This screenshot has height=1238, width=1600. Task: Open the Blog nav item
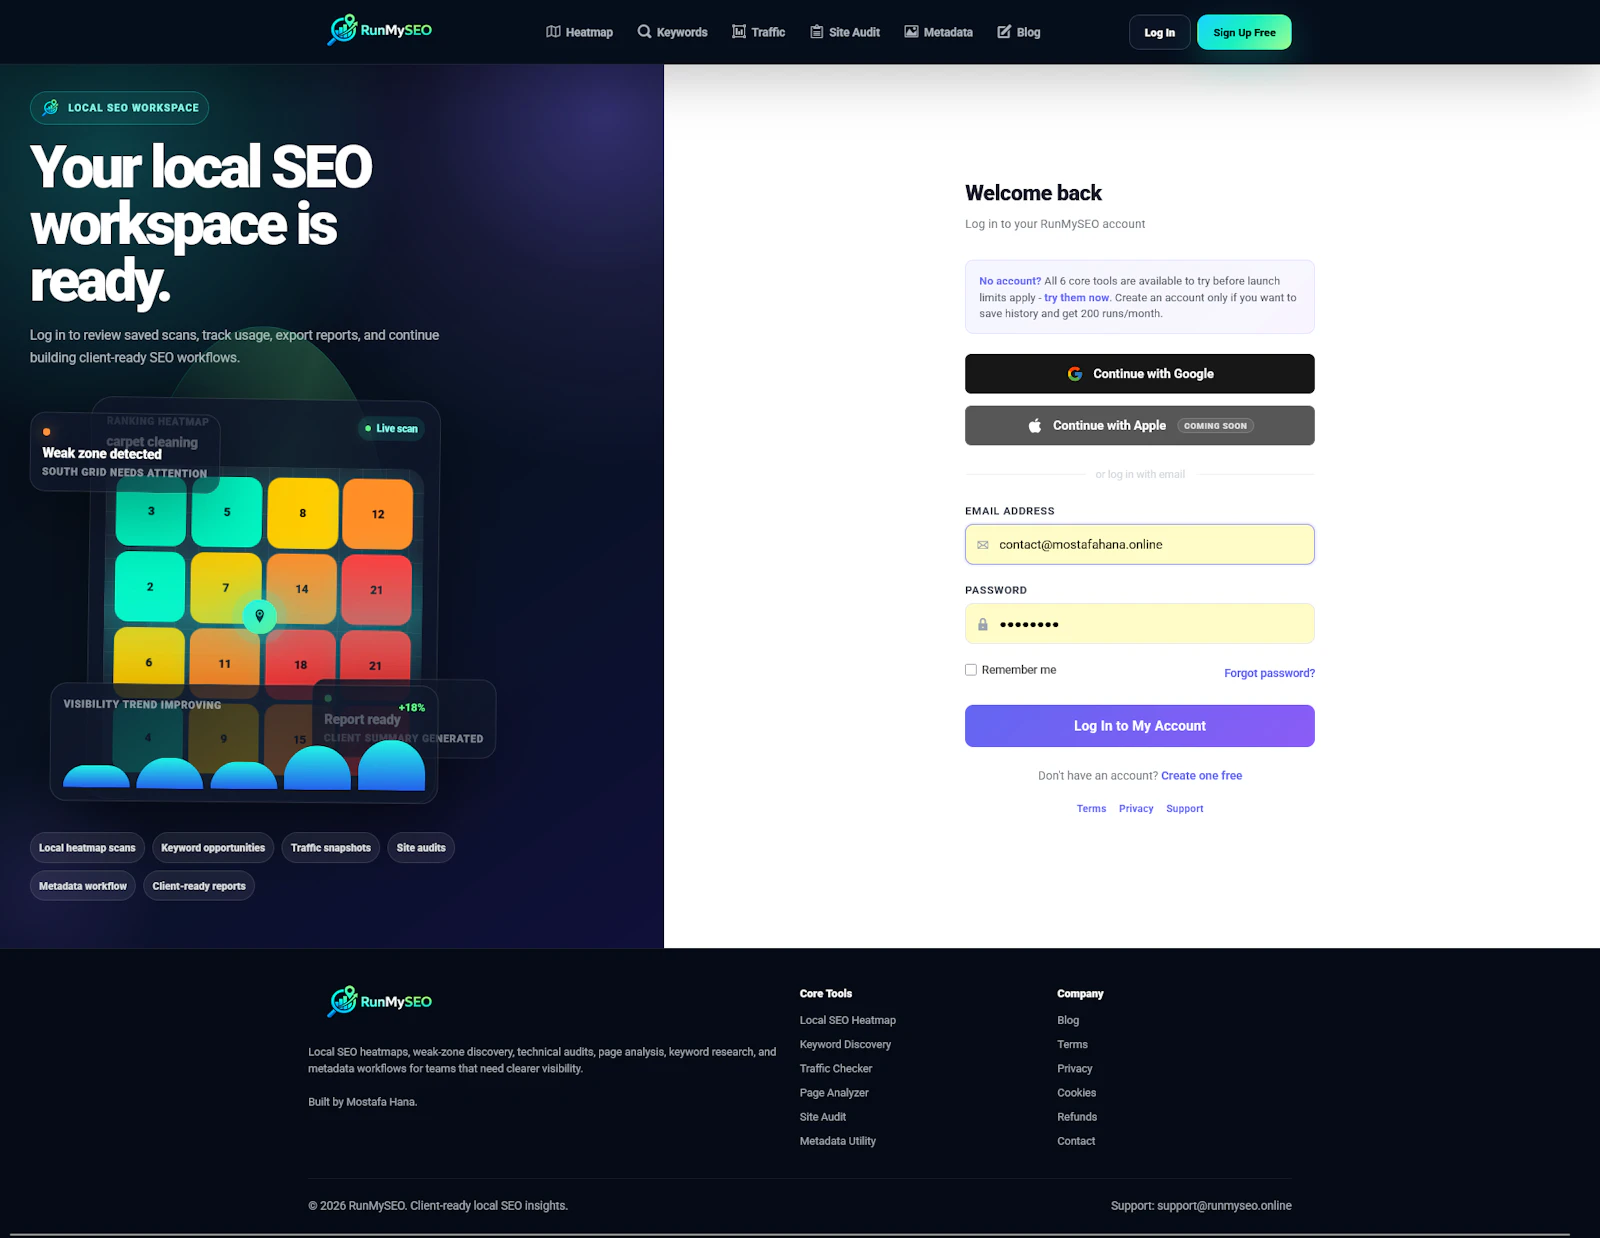point(1018,32)
